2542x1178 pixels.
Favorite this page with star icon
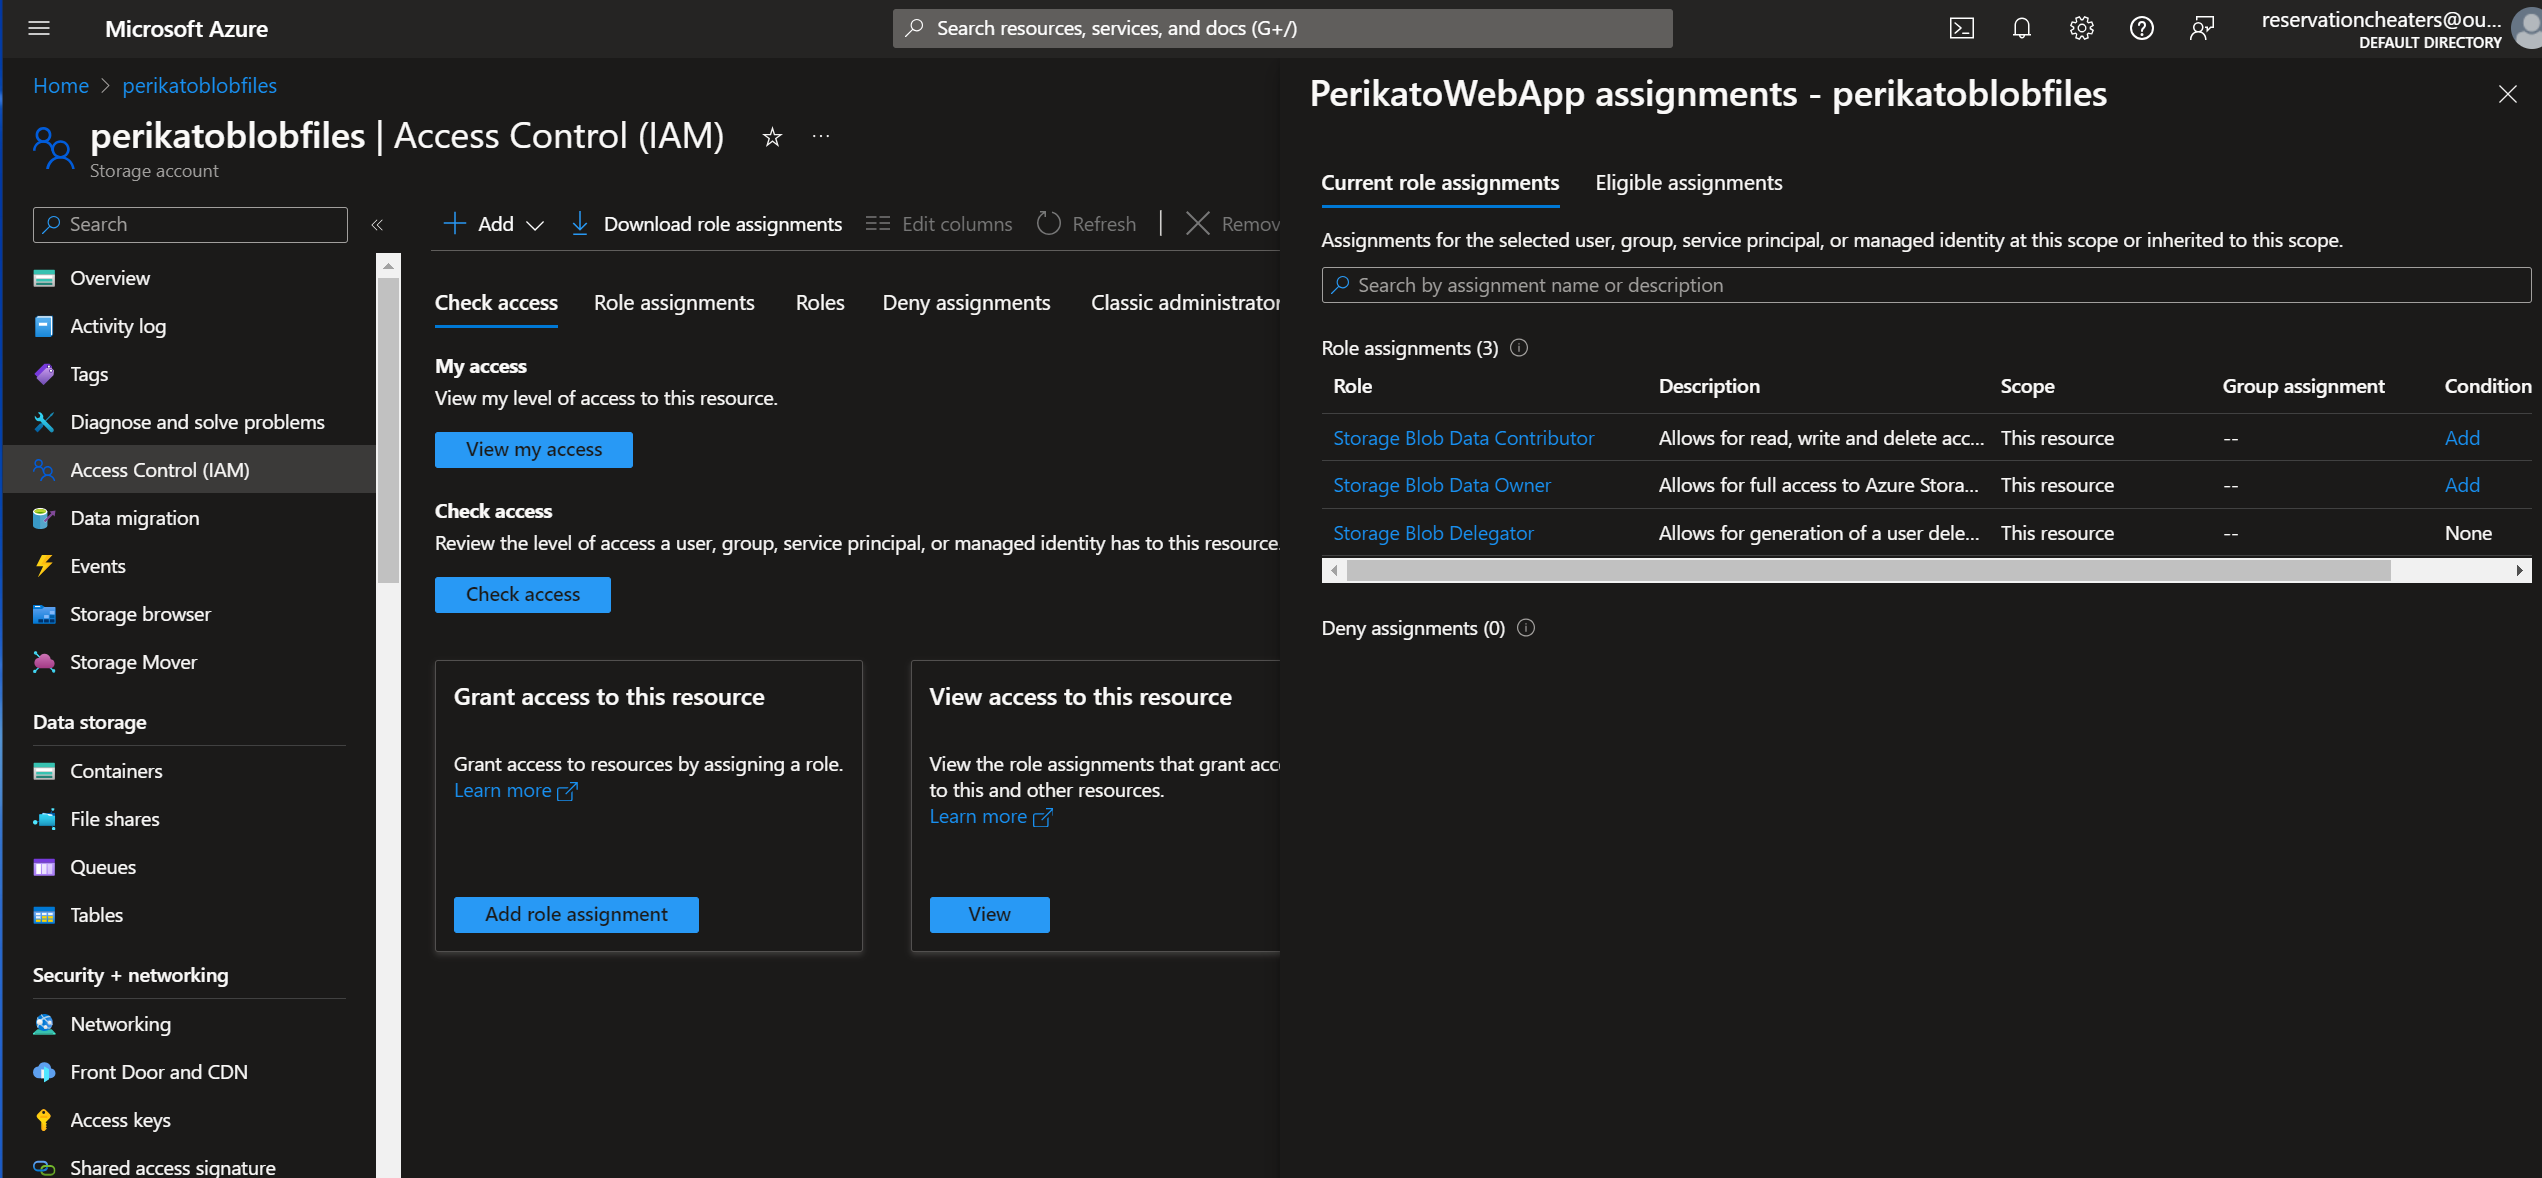[x=772, y=137]
